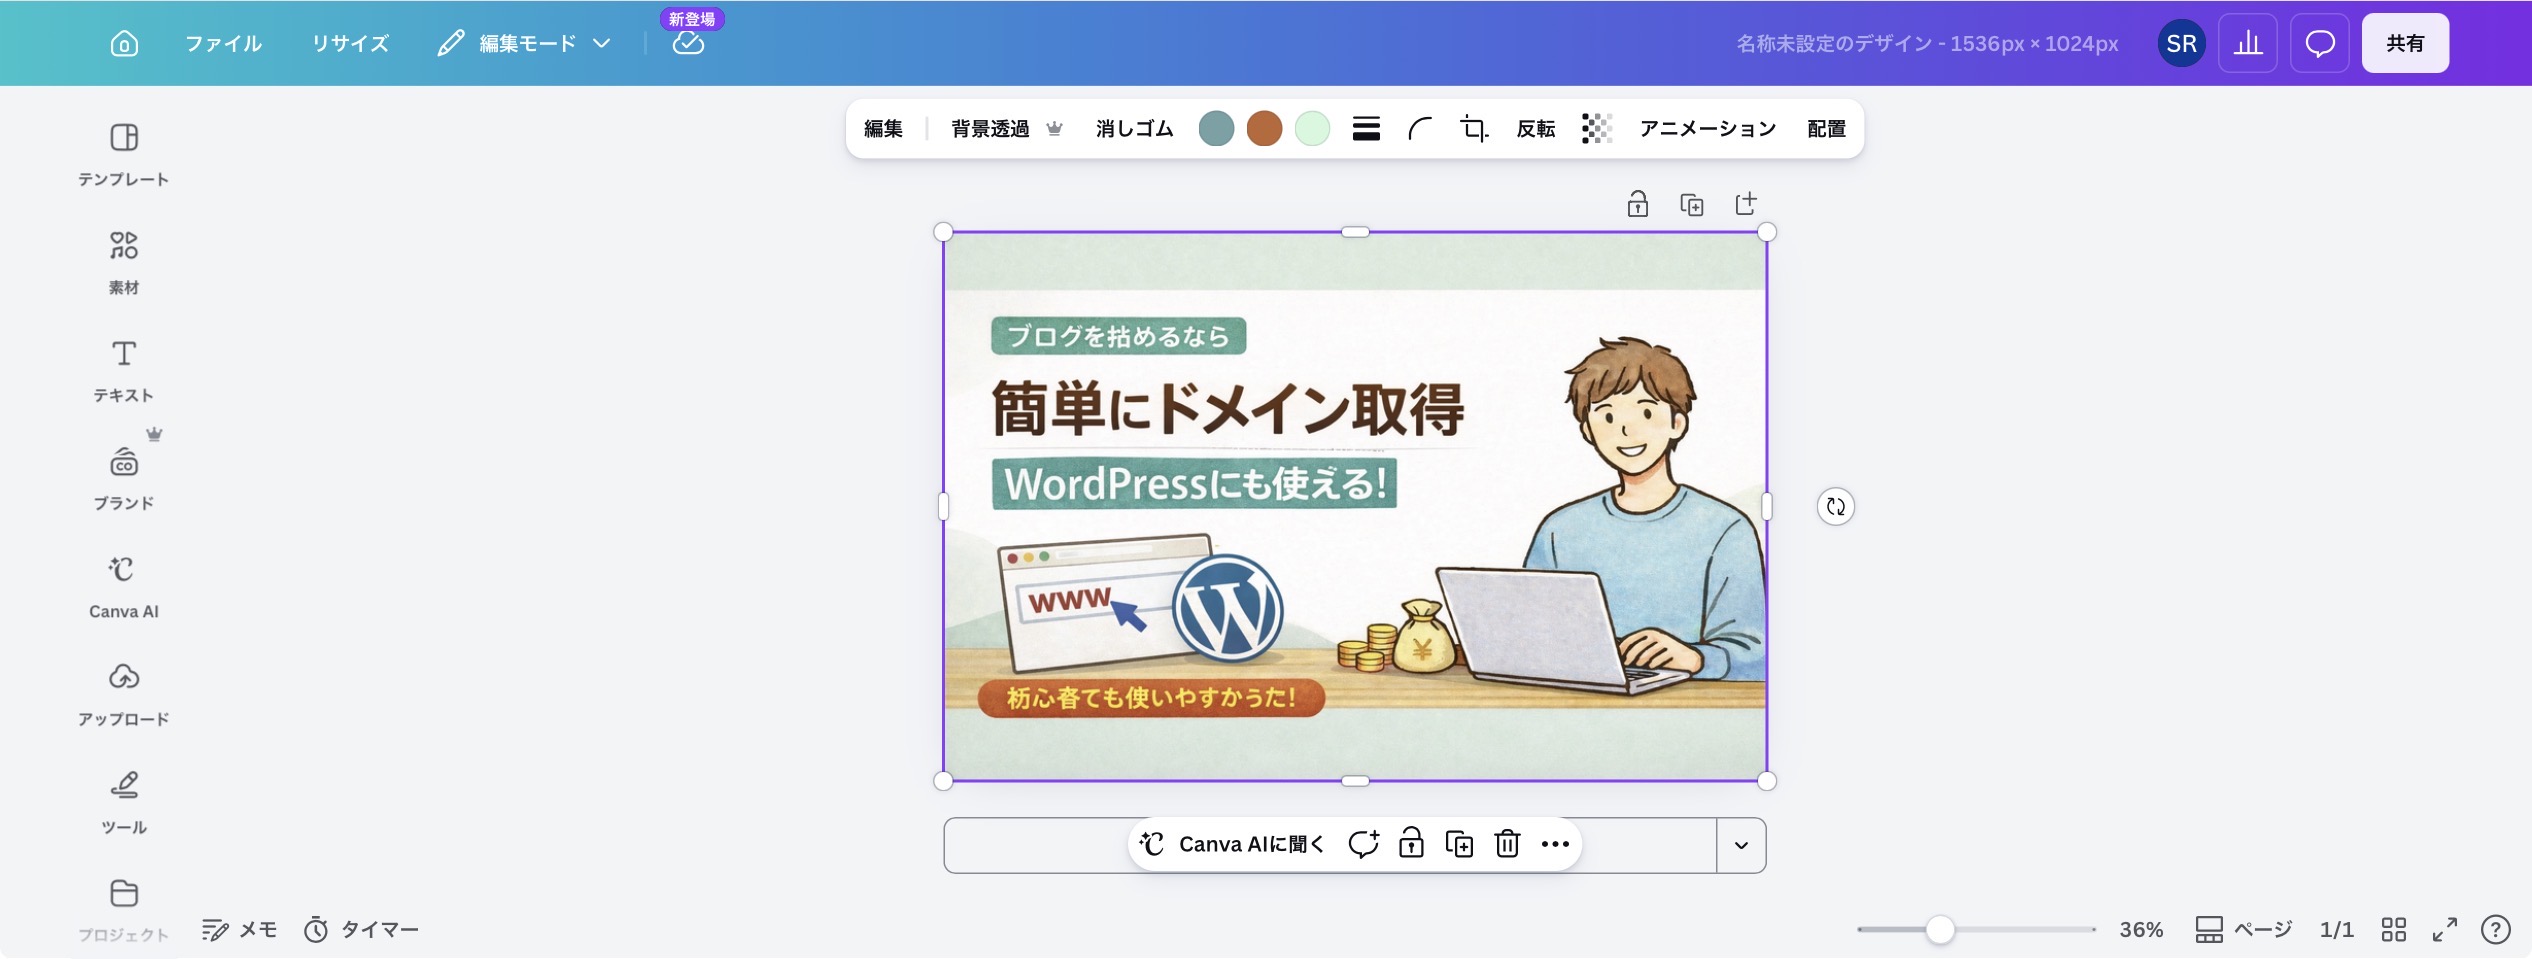The width and height of the screenshot is (2532, 959).
Task: Open the 配置 position option
Action: click(1826, 128)
